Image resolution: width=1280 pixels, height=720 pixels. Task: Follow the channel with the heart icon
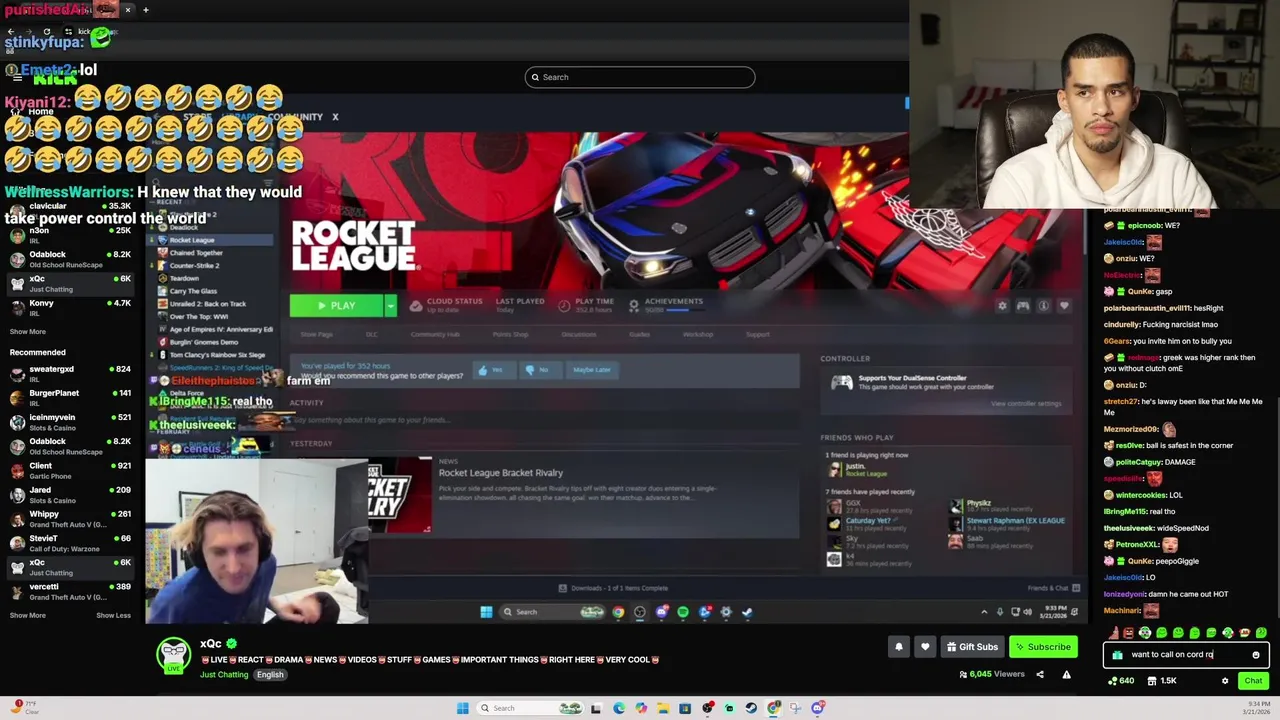(x=925, y=647)
